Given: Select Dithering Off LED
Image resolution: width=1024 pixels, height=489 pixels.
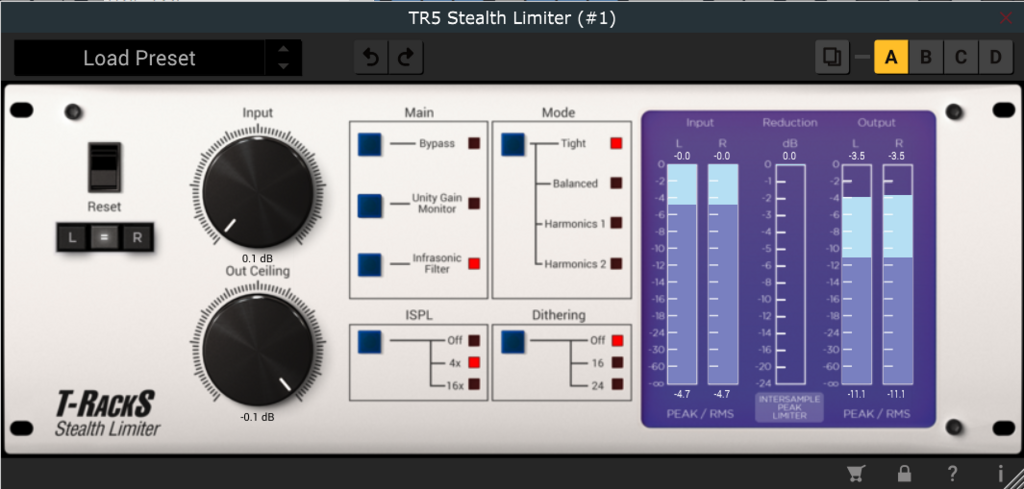Looking at the screenshot, I should (x=617, y=340).
